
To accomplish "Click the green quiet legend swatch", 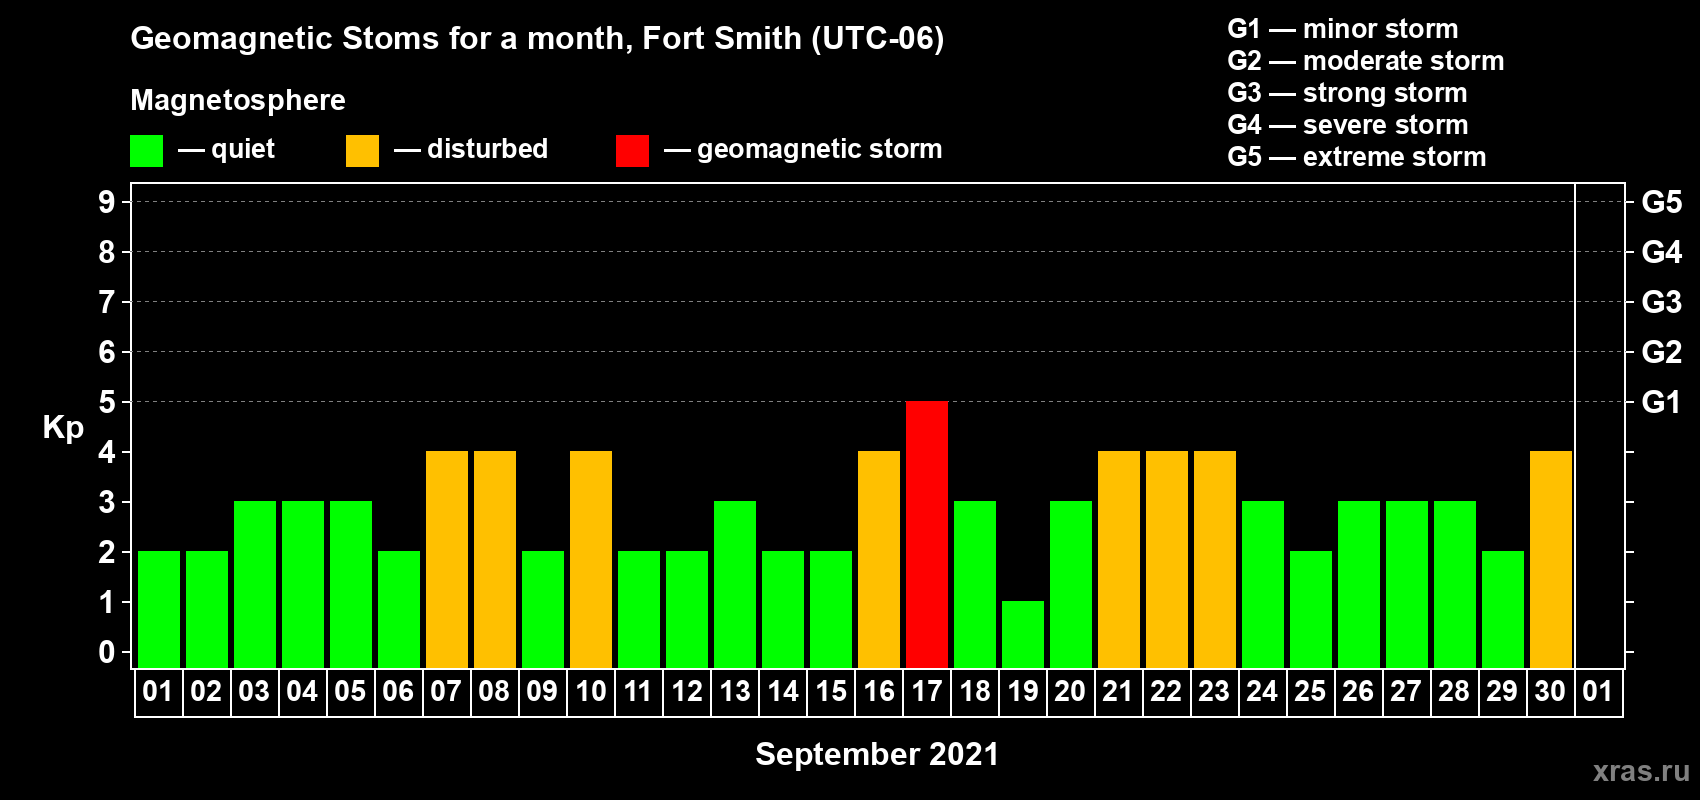I will pos(146,151).
